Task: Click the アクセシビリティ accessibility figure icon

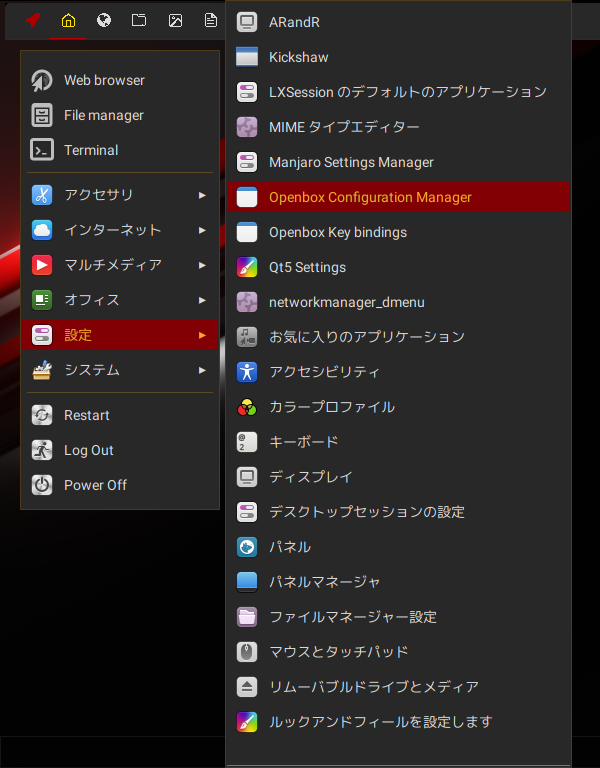Action: (x=247, y=372)
